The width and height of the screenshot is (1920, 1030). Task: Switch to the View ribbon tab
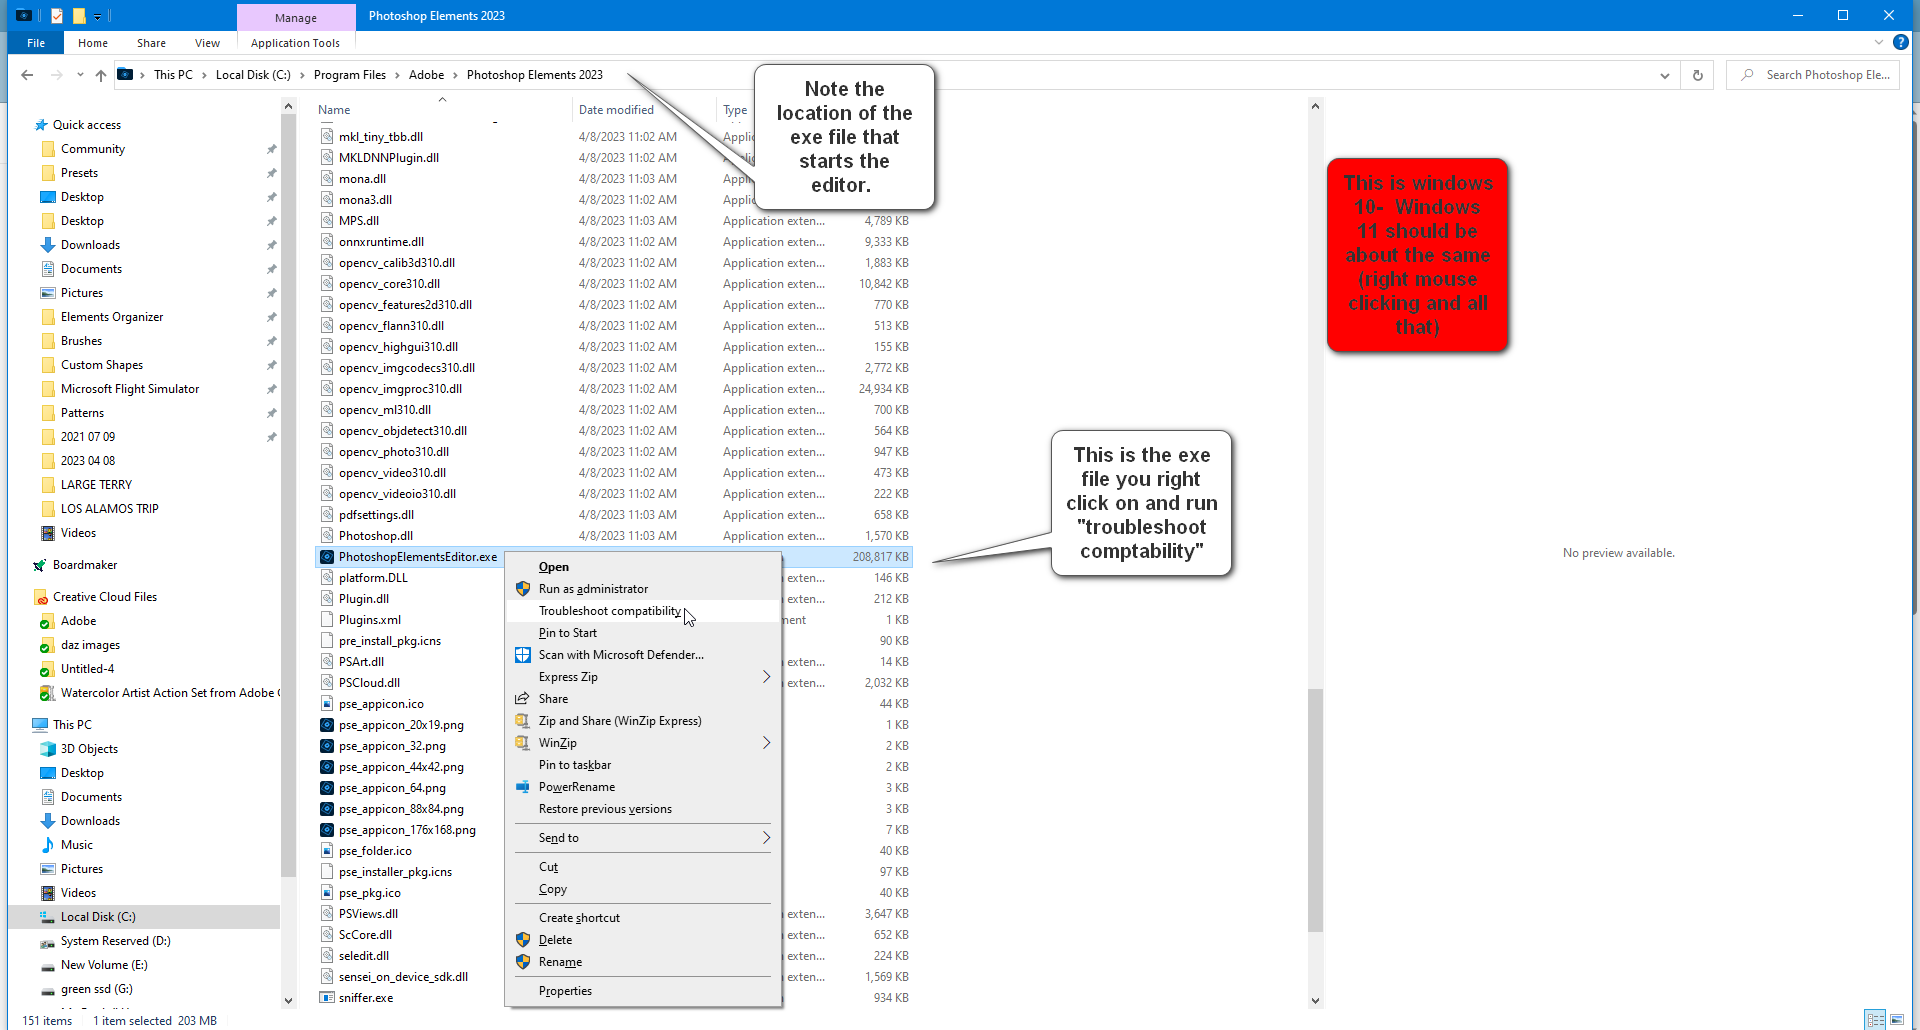pyautogui.click(x=207, y=43)
